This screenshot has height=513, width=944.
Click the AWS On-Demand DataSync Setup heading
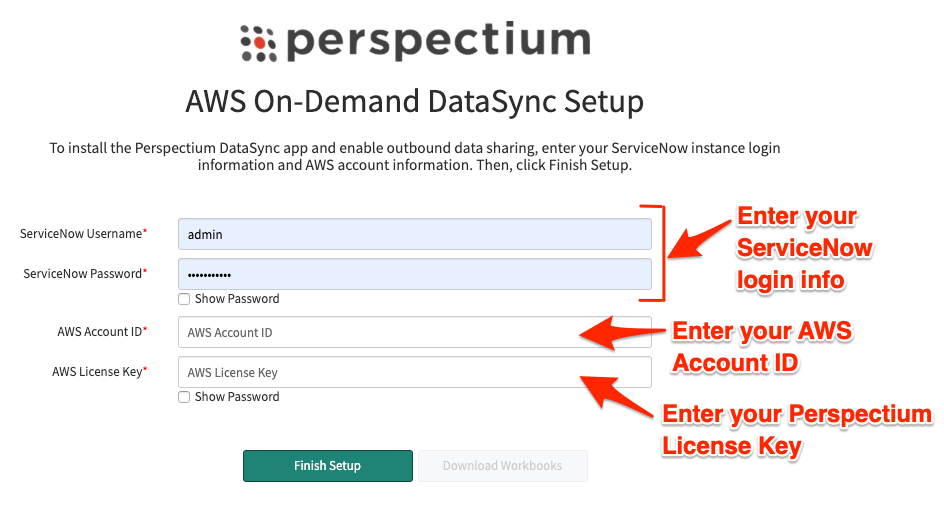tap(415, 101)
